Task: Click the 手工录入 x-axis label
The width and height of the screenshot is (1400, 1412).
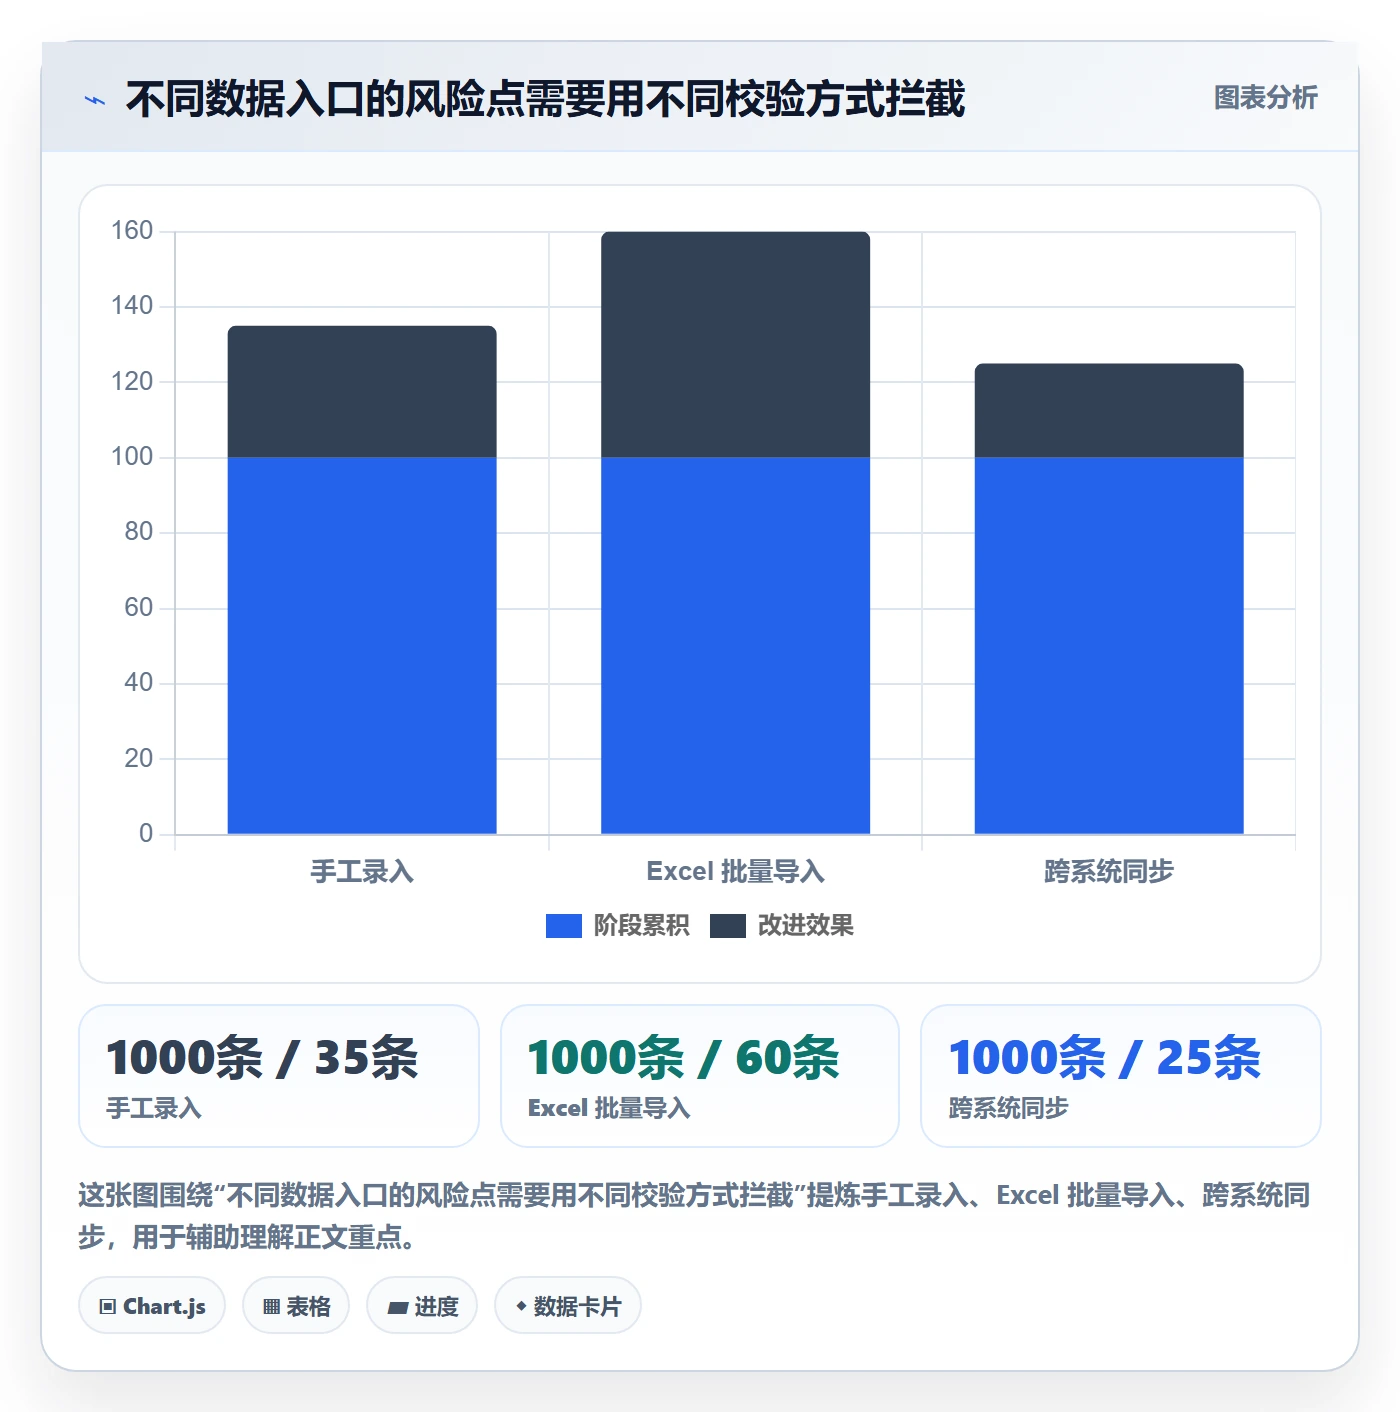Action: tap(362, 872)
